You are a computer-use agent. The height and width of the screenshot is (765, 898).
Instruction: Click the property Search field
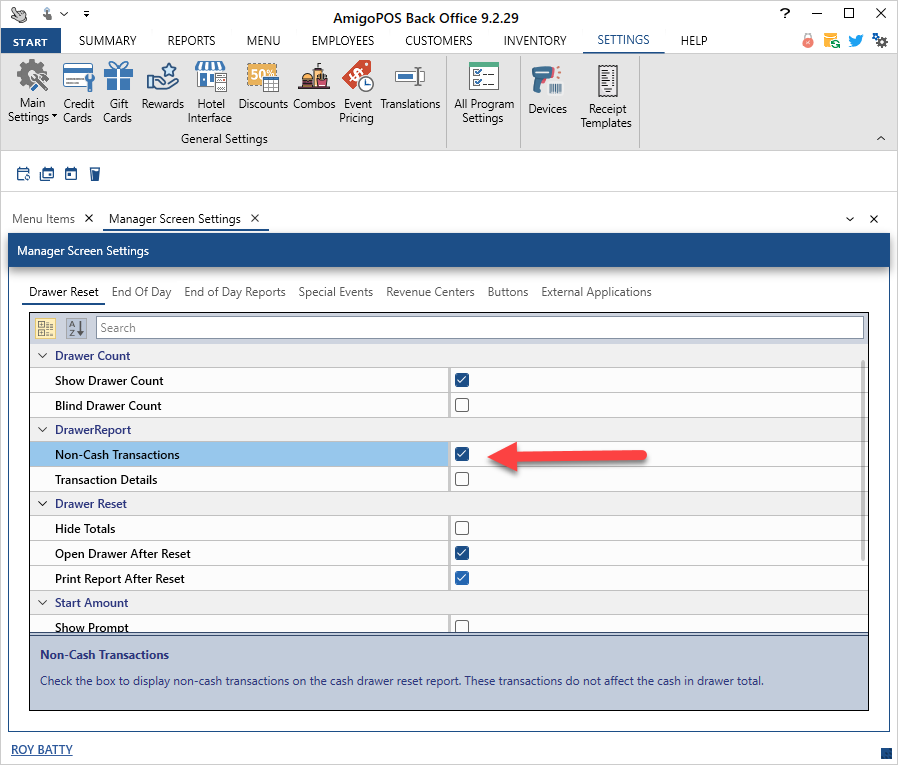(x=478, y=328)
